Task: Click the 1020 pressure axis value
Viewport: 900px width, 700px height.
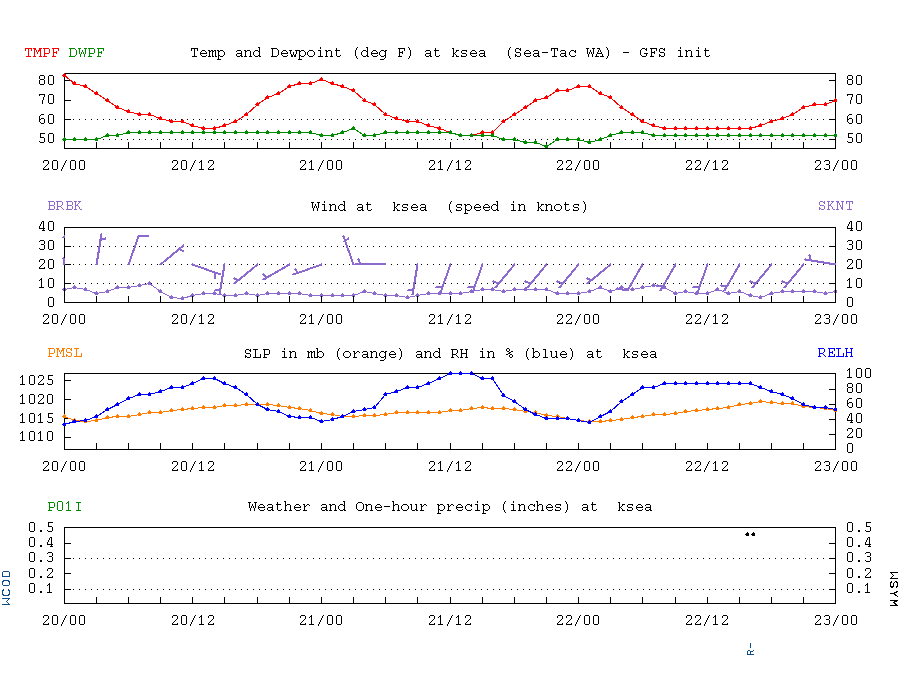Action: pos(36,399)
